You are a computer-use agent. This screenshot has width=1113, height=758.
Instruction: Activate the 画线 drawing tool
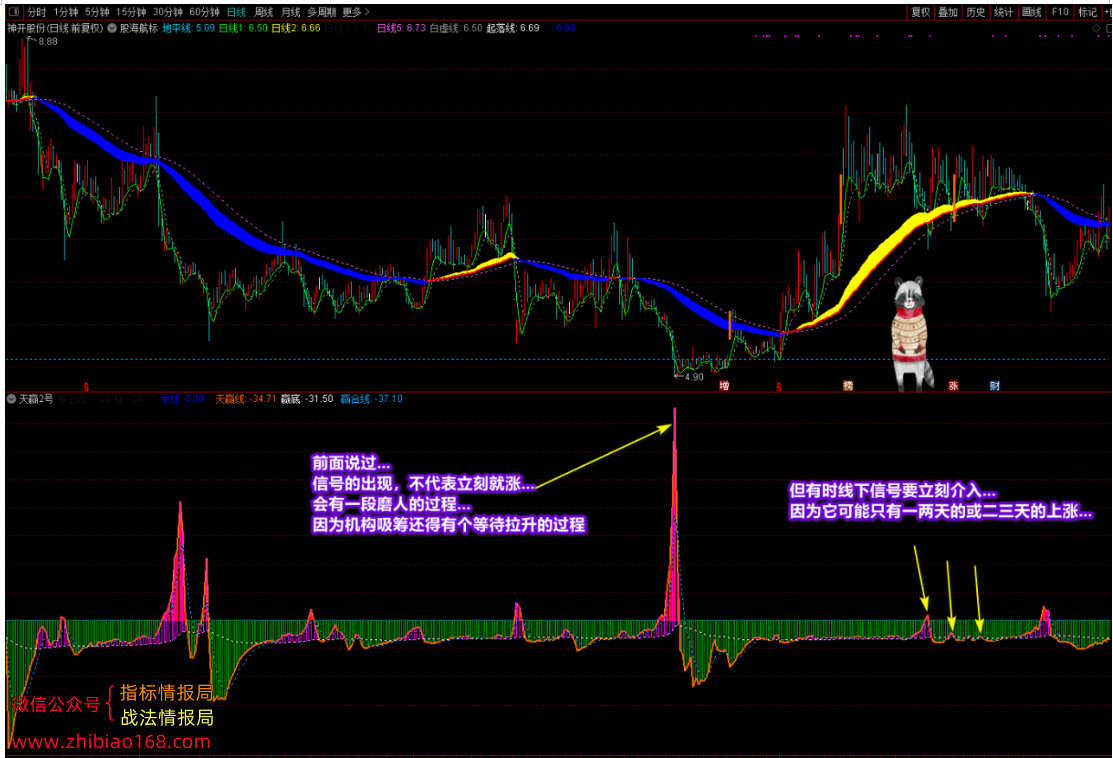(x=1031, y=12)
